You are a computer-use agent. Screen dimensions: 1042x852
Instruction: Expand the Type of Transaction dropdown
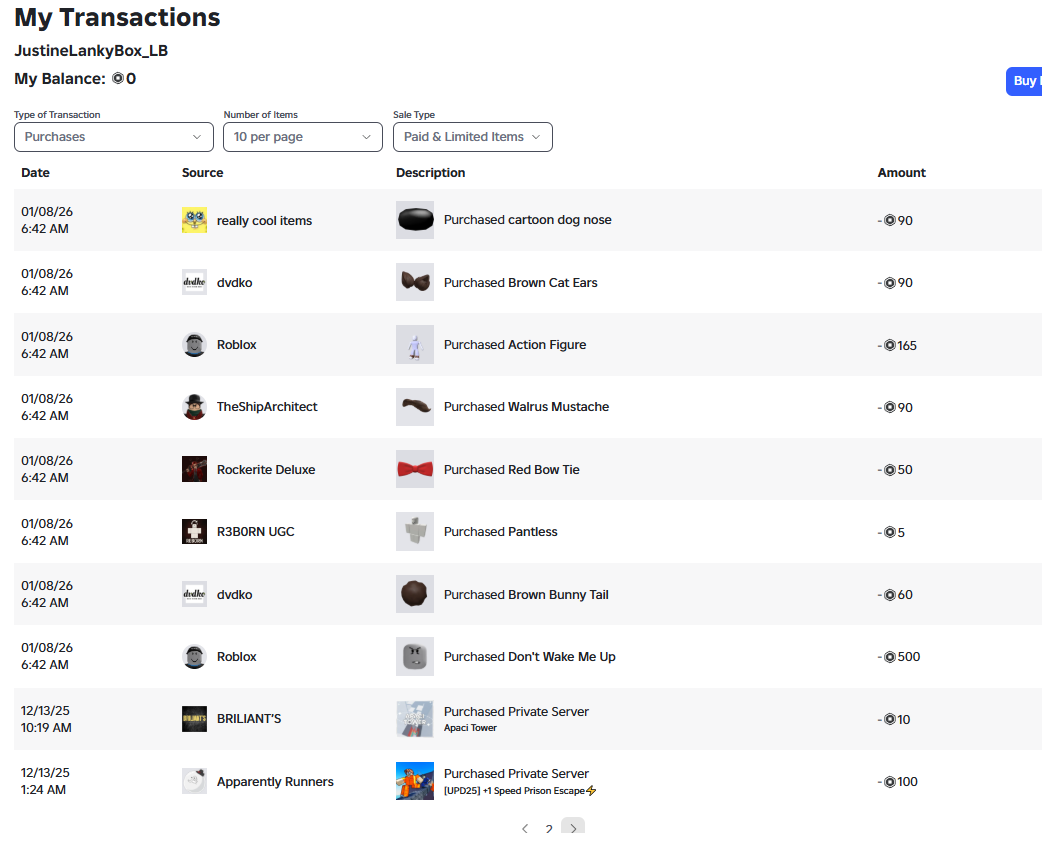(114, 137)
